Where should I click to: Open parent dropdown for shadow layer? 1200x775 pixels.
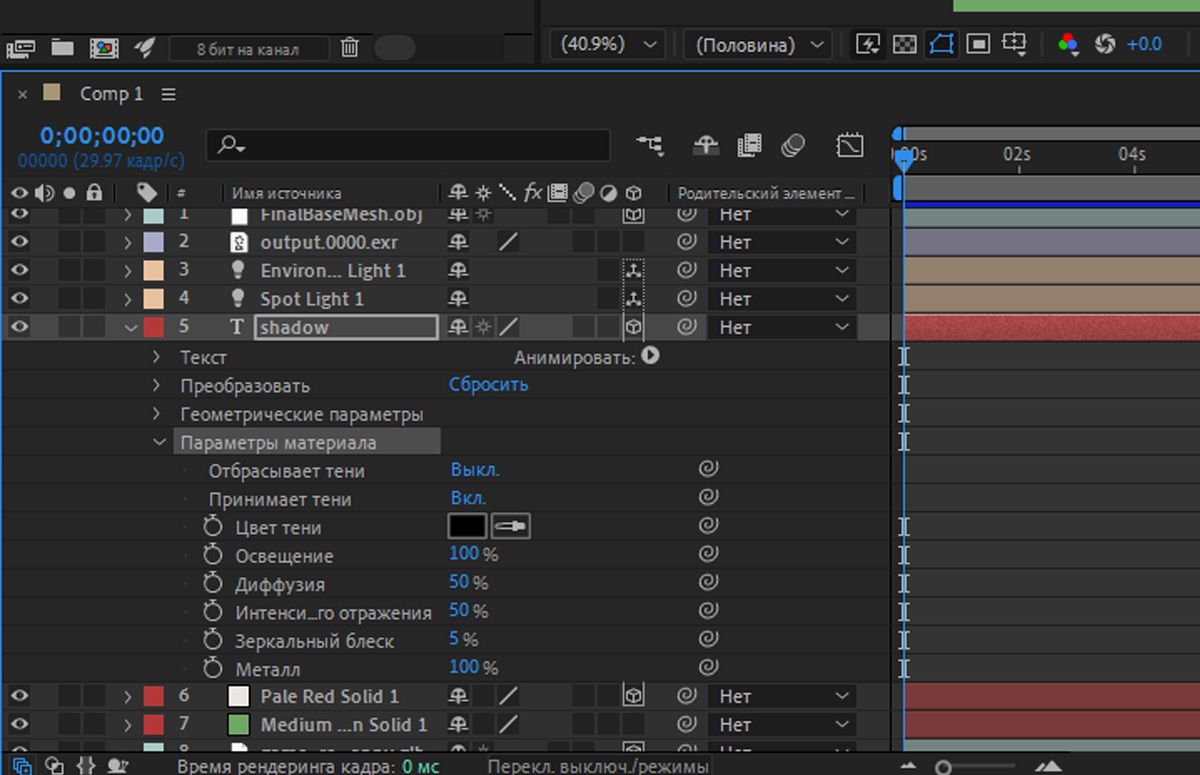(783, 327)
